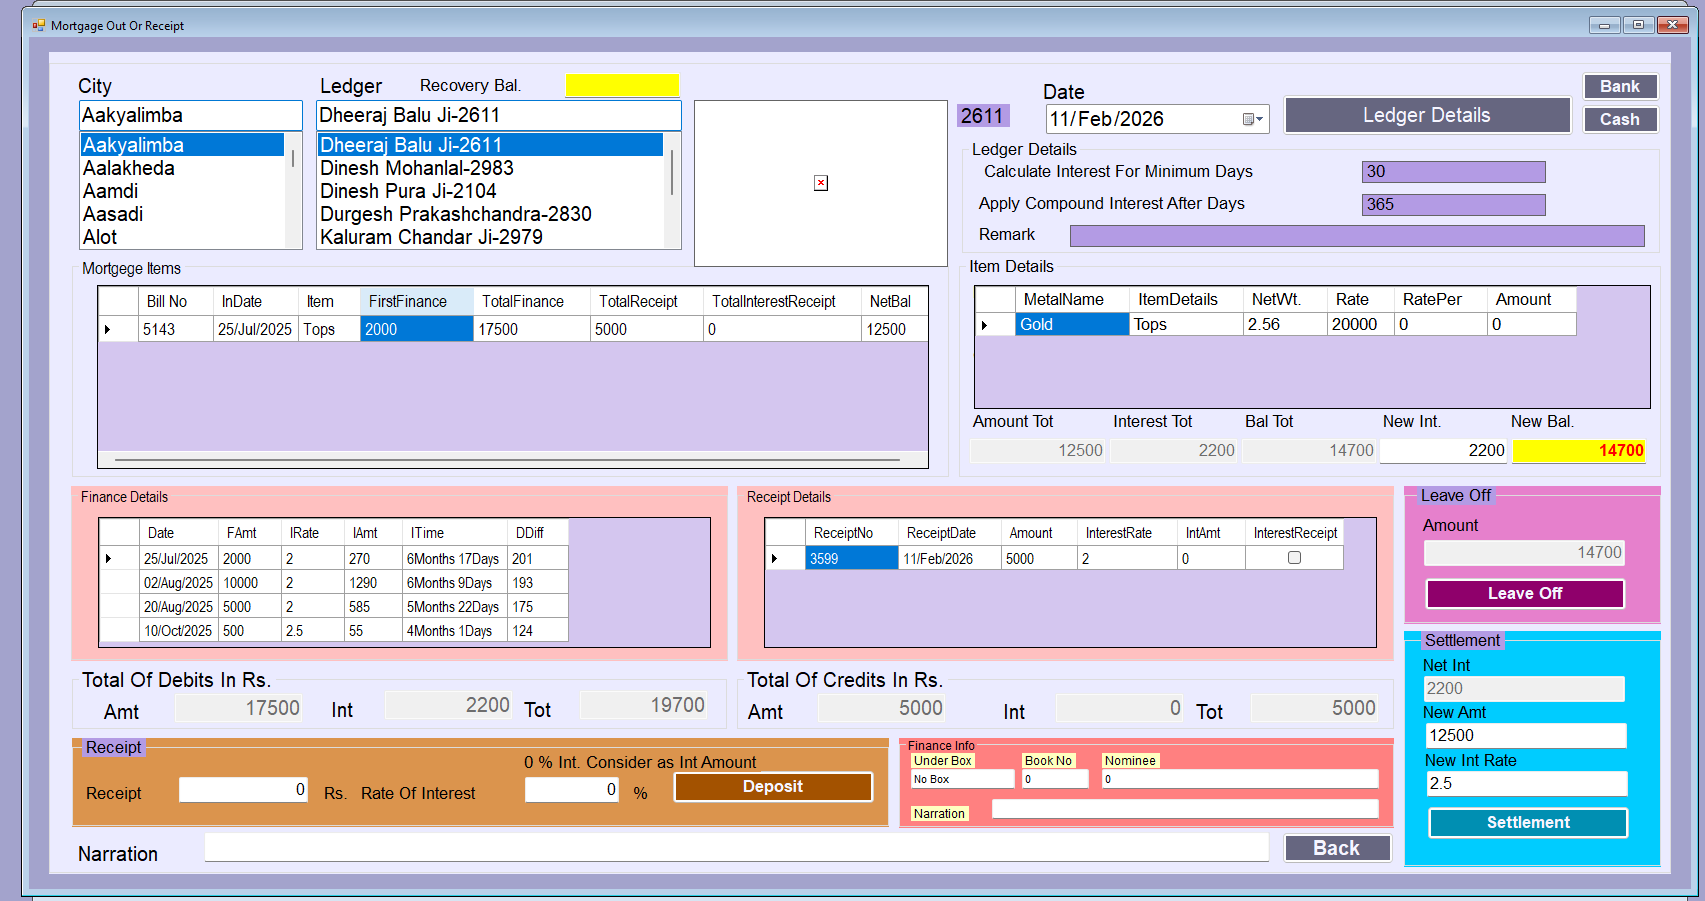This screenshot has width=1705, height=901.
Task: Click the Nominee input field
Action: point(1240,779)
